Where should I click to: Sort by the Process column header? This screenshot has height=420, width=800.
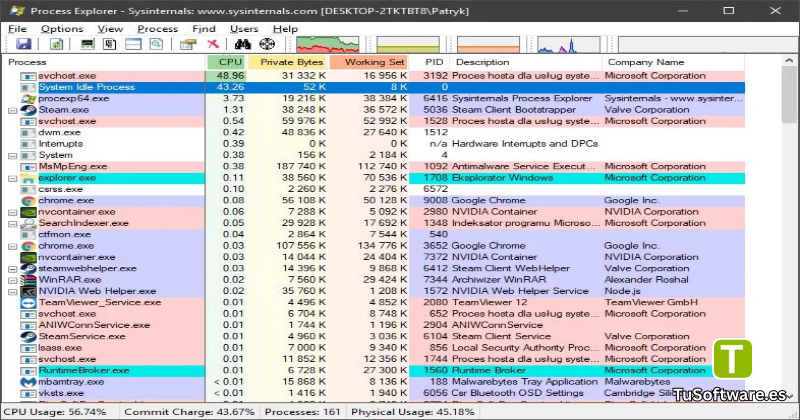(x=104, y=62)
